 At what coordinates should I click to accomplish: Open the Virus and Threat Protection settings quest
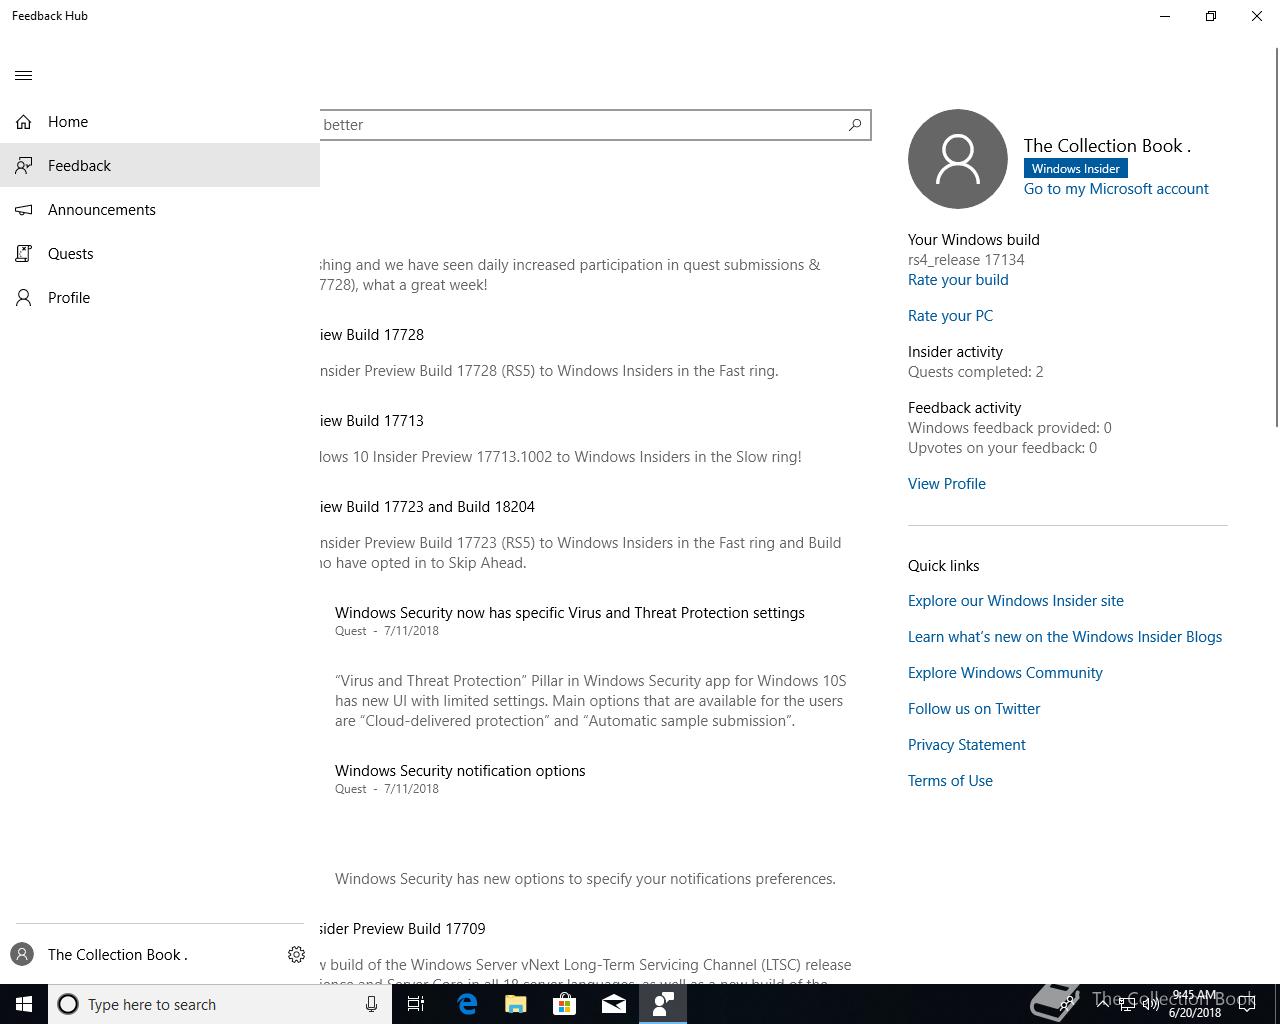coord(570,613)
